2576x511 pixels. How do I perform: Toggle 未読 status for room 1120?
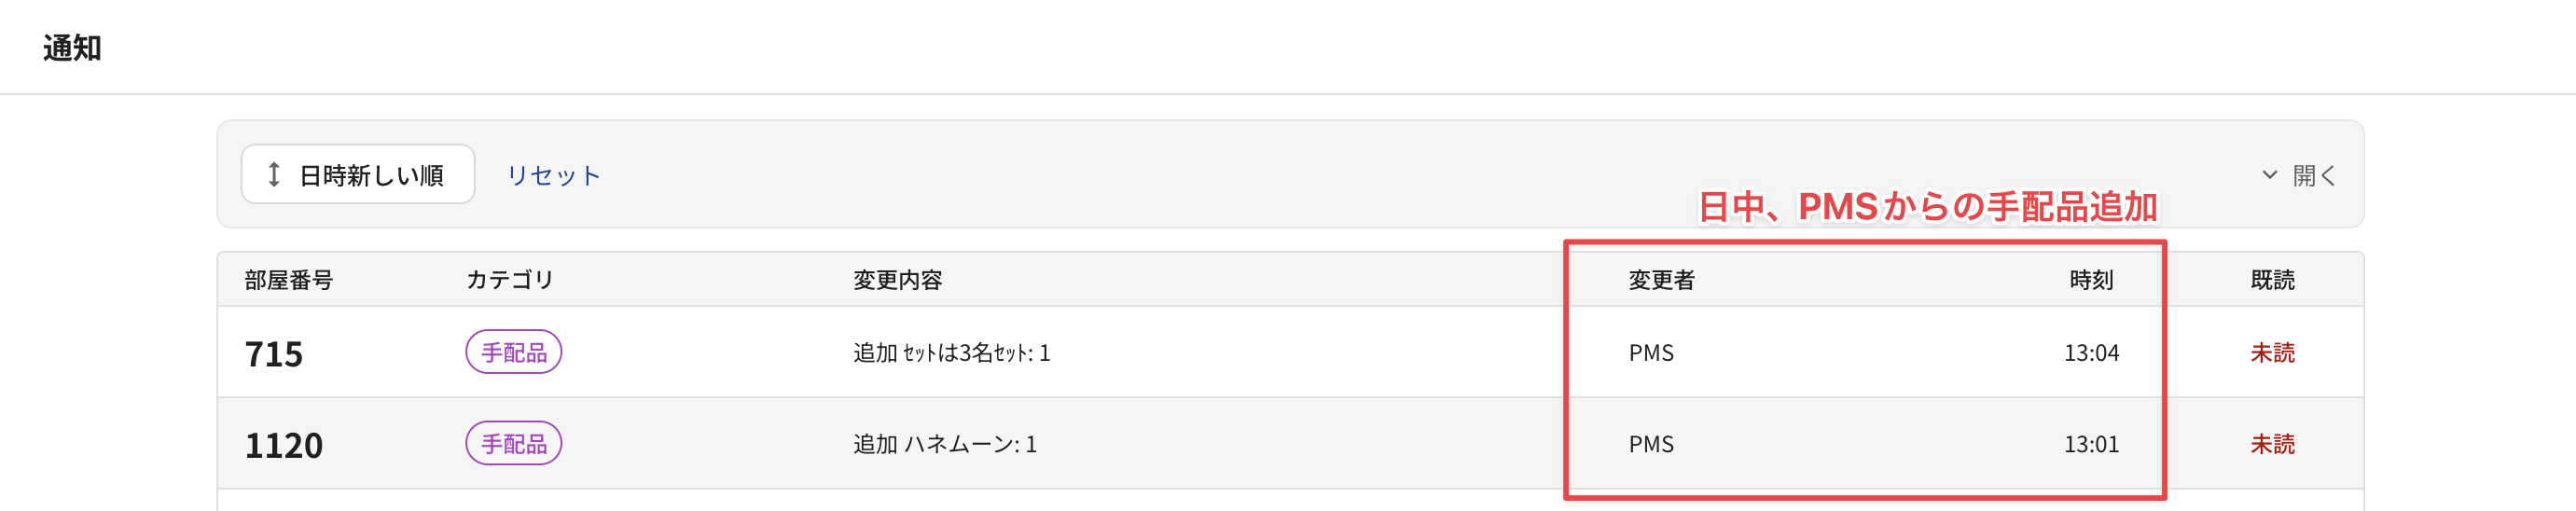[2272, 443]
